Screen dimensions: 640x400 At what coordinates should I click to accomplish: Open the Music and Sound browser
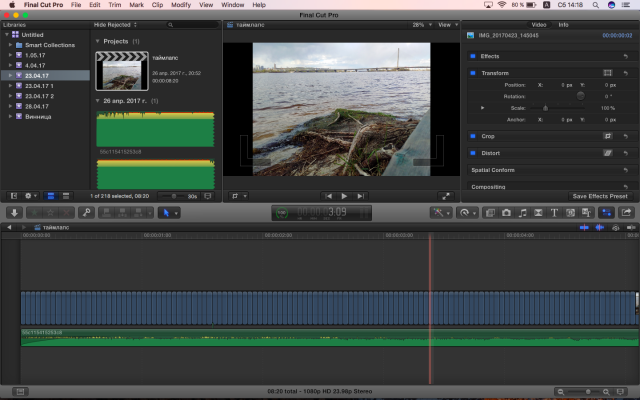[x=522, y=213]
